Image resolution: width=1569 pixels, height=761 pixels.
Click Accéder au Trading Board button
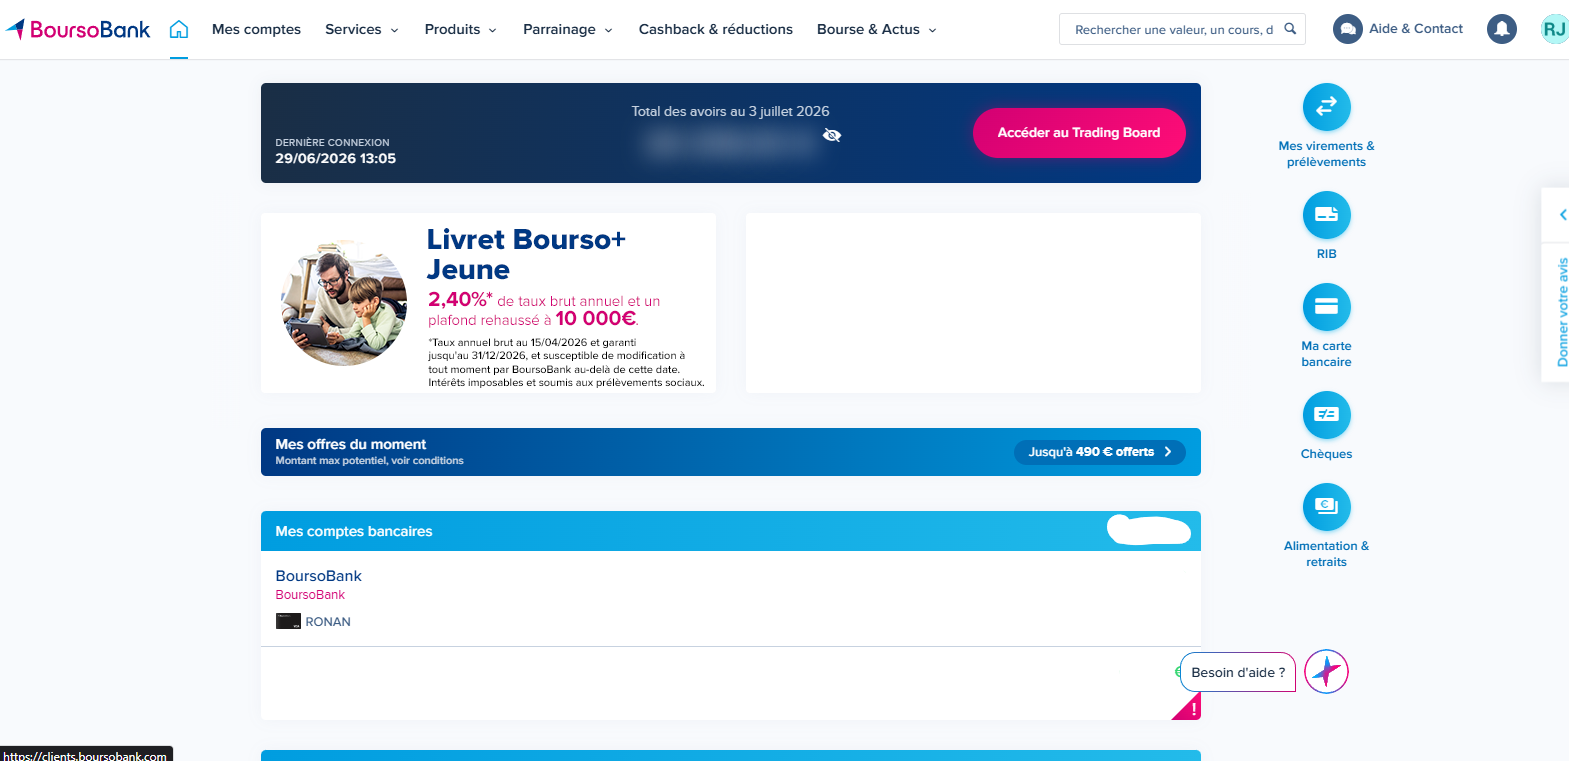point(1079,132)
